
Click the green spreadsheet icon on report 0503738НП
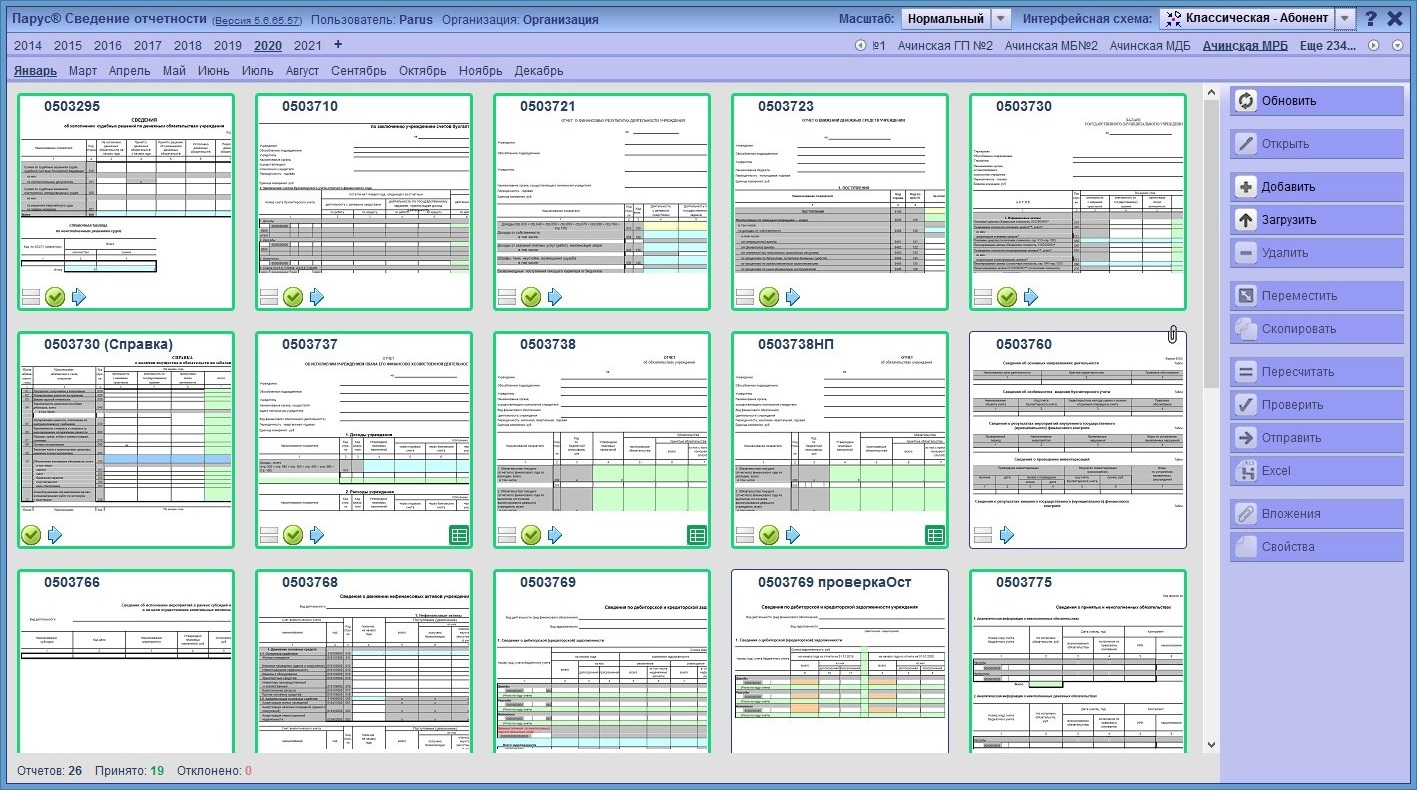tap(935, 535)
